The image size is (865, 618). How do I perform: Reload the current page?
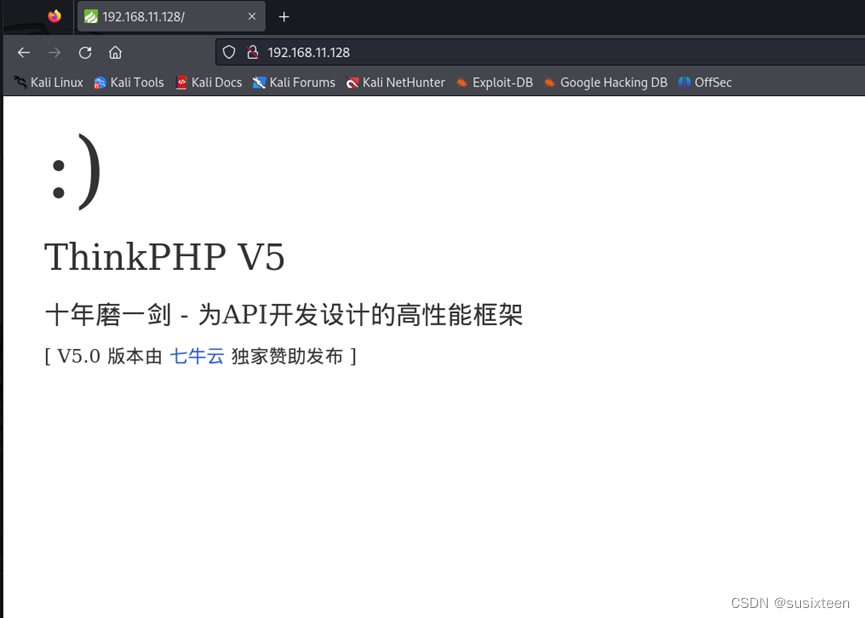(85, 52)
